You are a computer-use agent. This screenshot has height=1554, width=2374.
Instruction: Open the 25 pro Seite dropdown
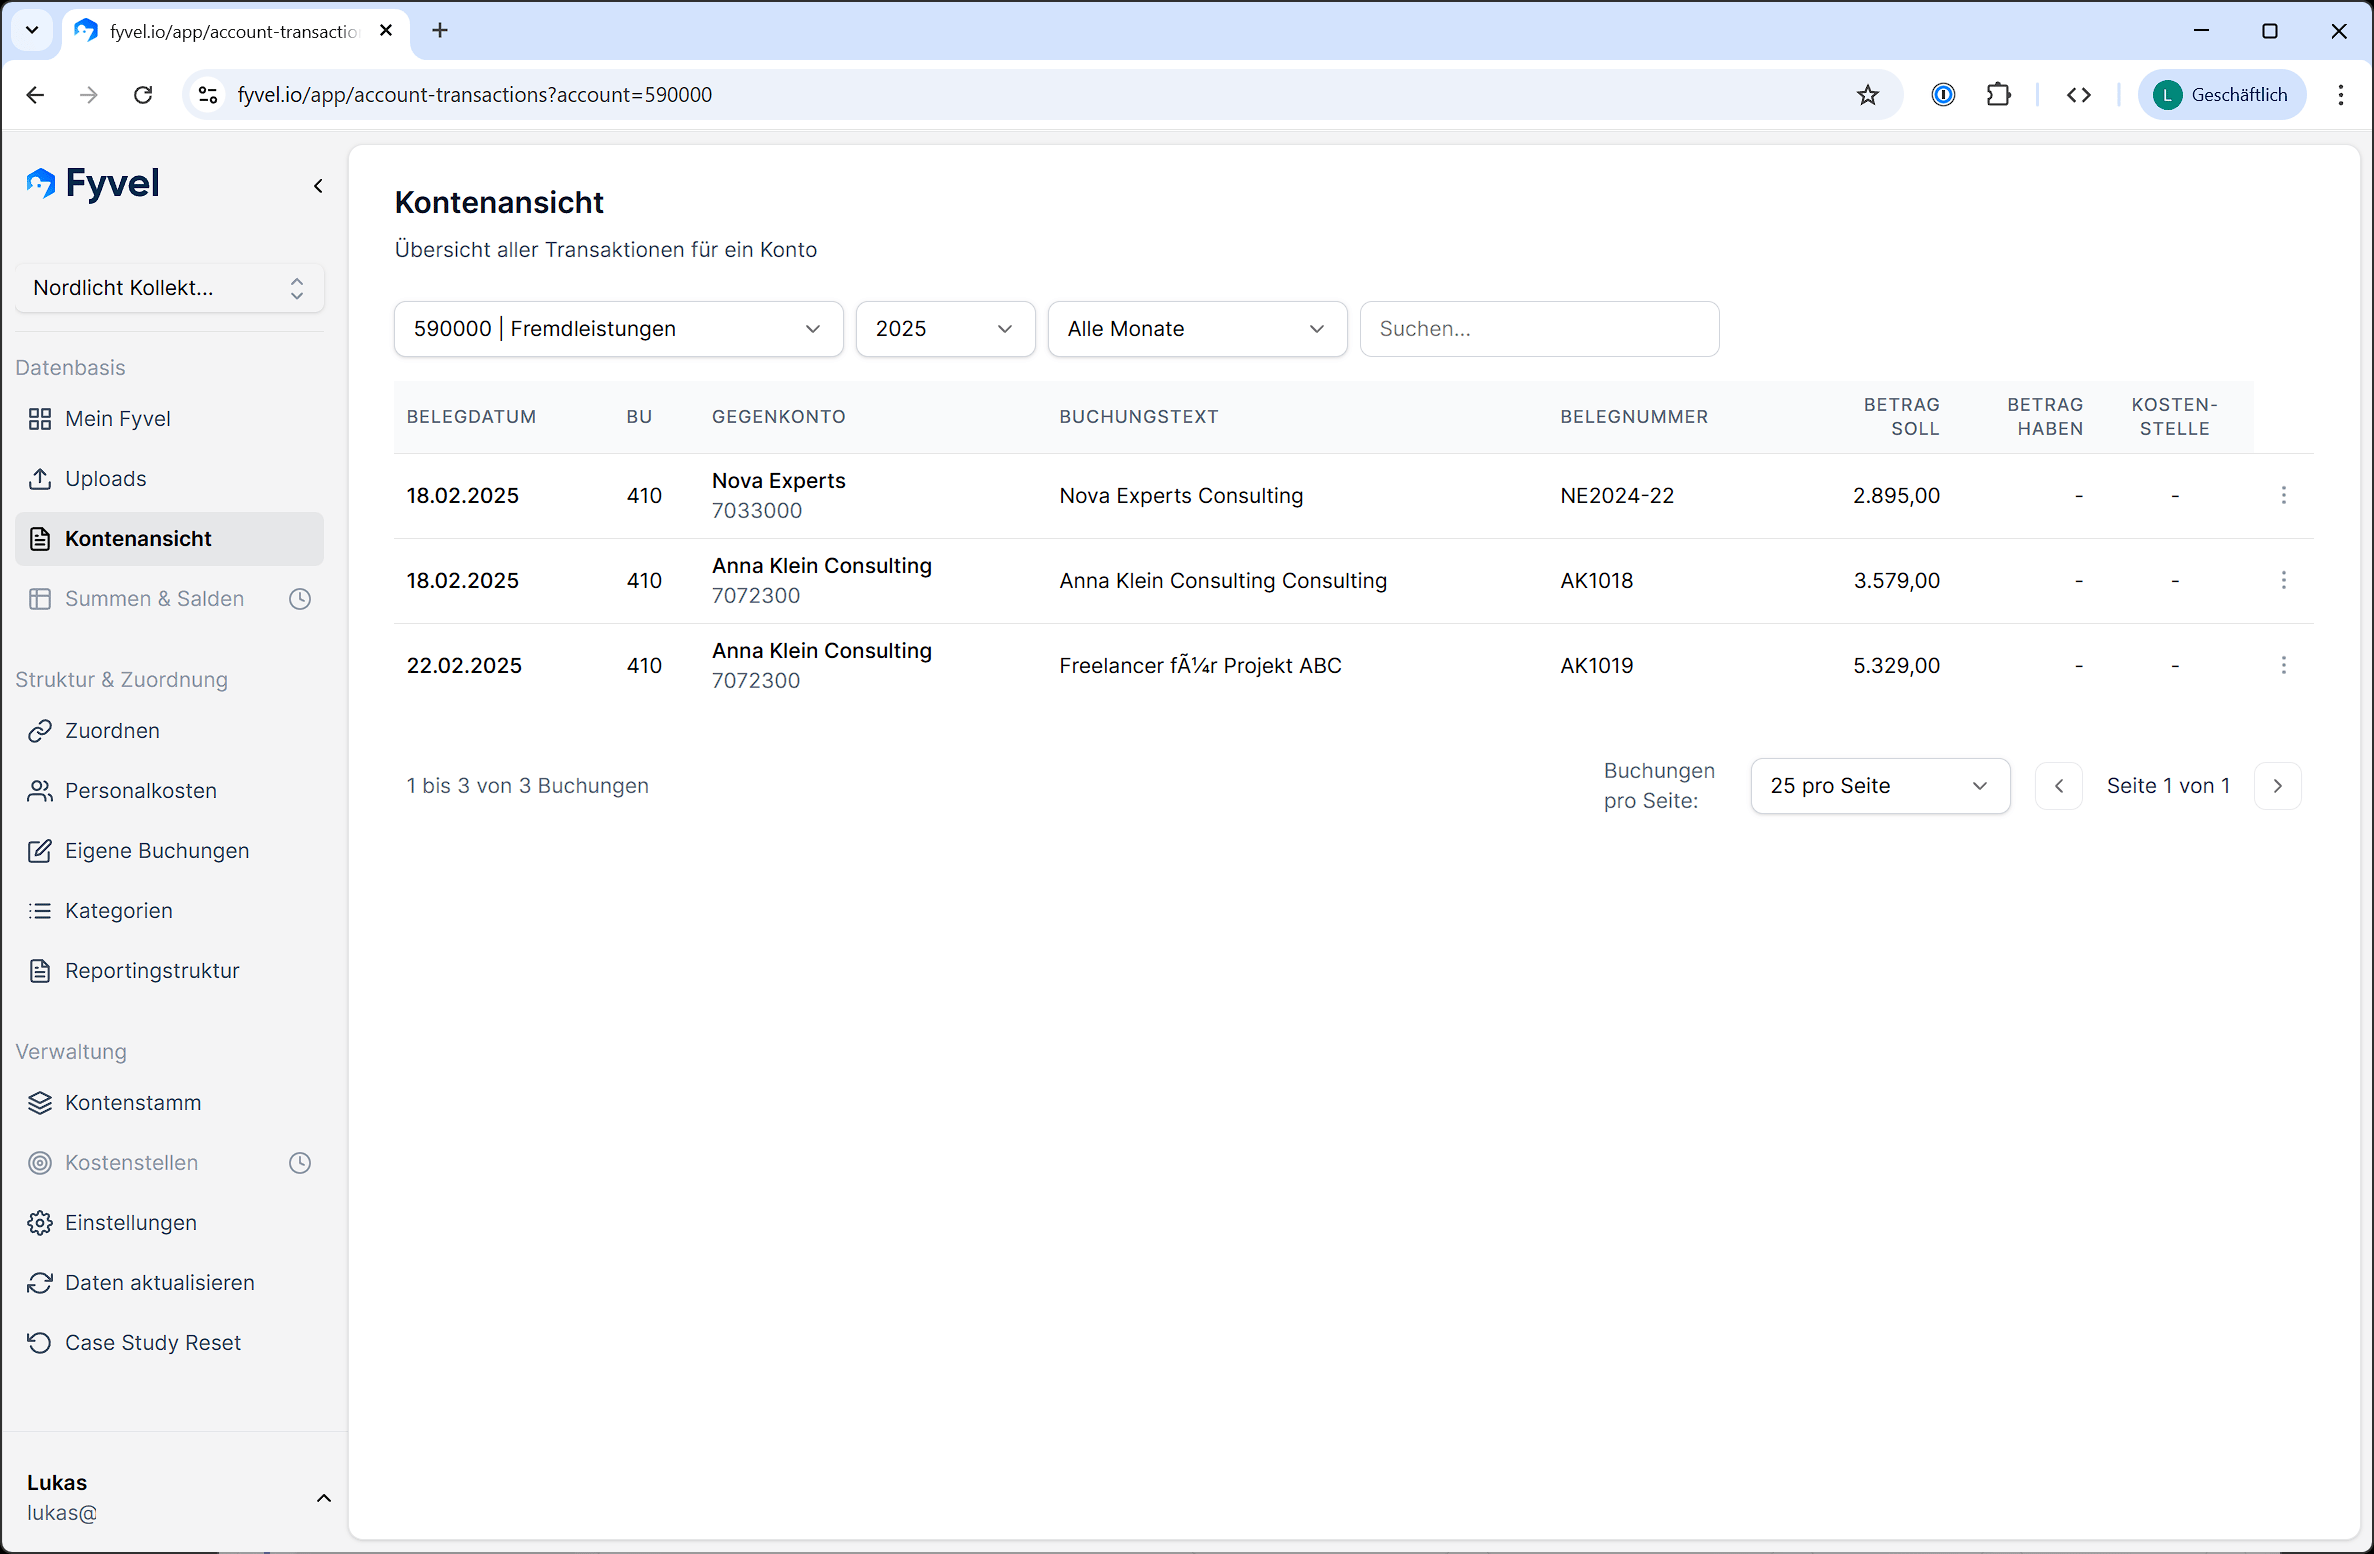1880,786
